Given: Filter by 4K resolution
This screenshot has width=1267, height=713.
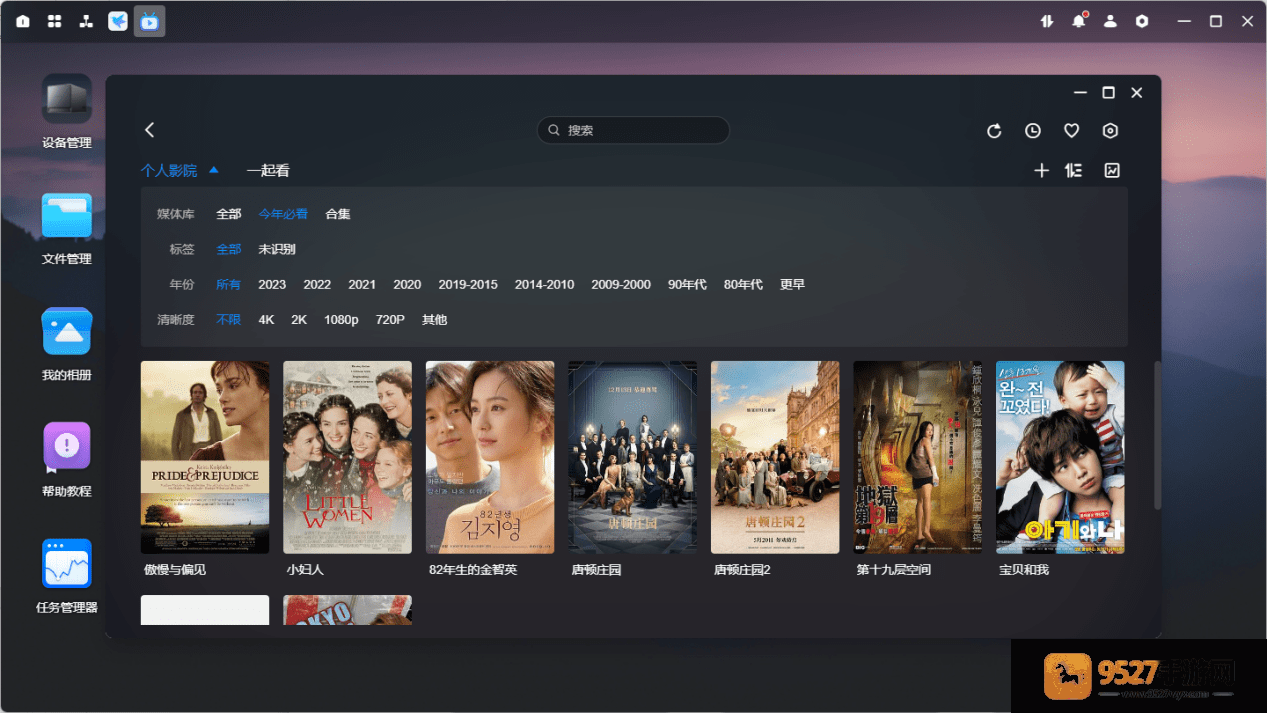Looking at the screenshot, I should [266, 320].
